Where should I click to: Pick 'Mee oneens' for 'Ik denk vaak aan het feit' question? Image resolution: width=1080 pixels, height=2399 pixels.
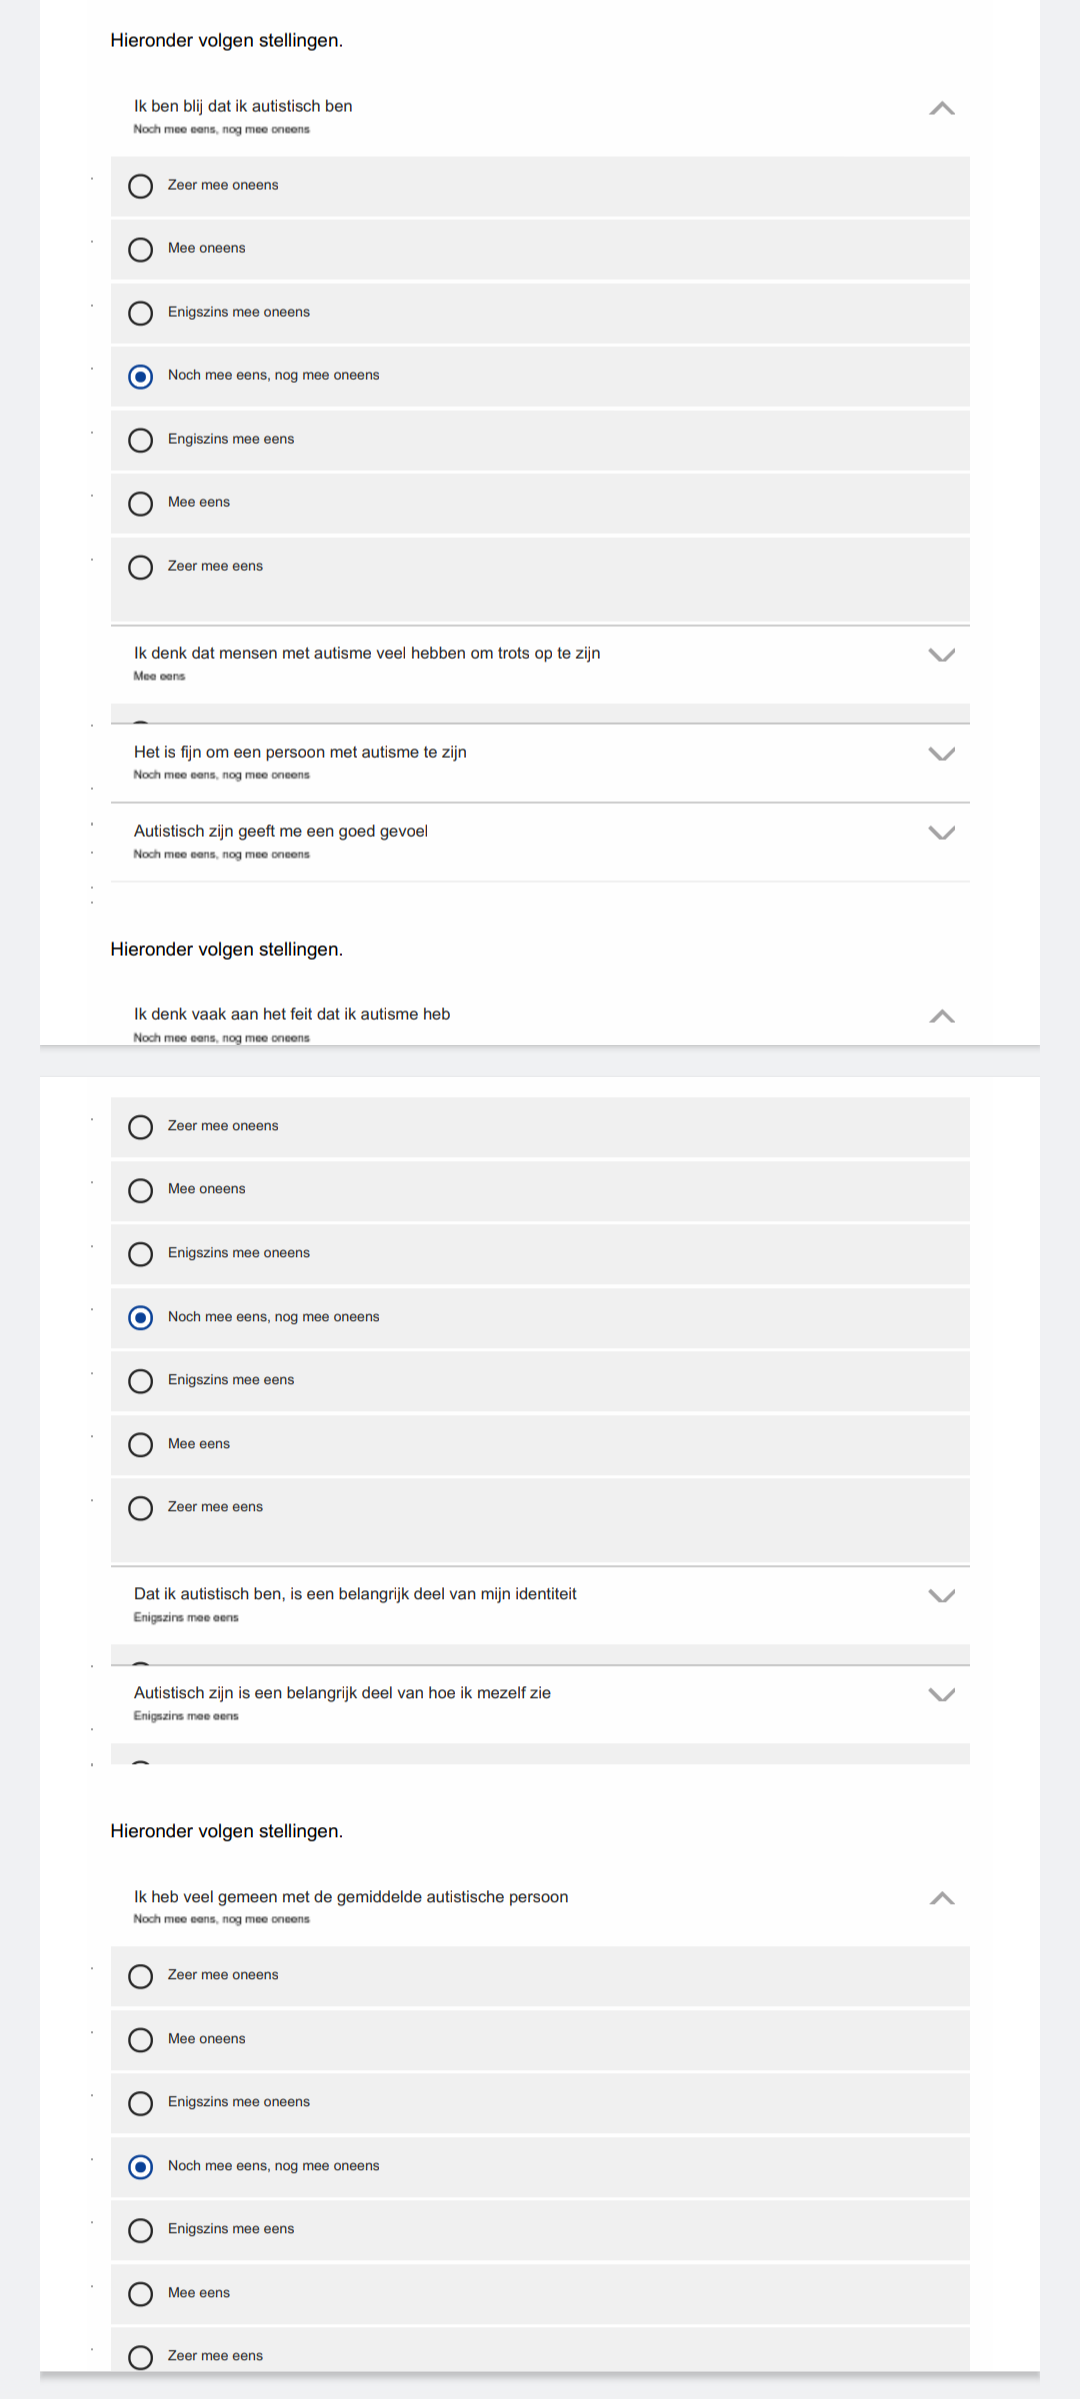coord(540,1190)
